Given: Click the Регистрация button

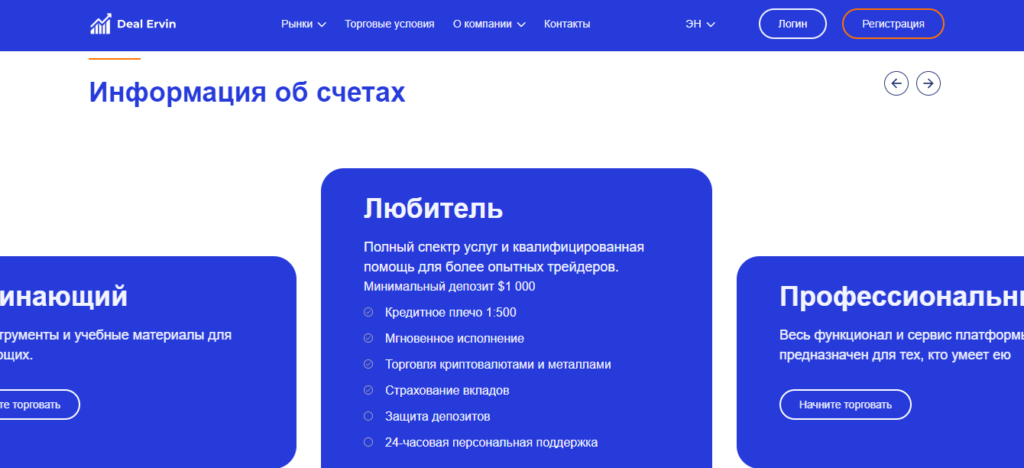Looking at the screenshot, I should pyautogui.click(x=892, y=24).
